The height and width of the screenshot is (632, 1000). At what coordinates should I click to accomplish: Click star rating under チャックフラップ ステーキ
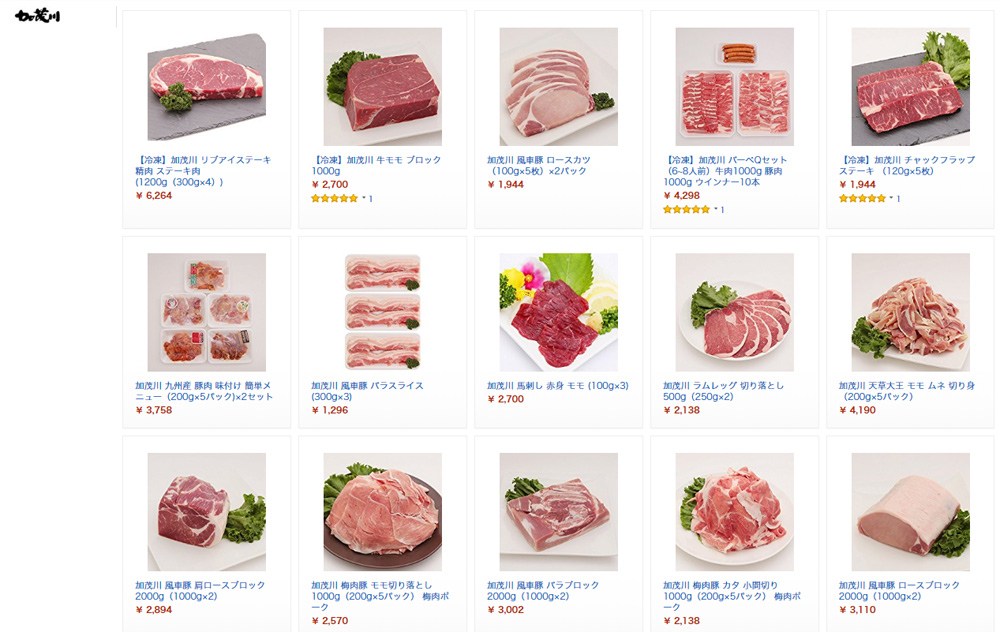[862, 198]
